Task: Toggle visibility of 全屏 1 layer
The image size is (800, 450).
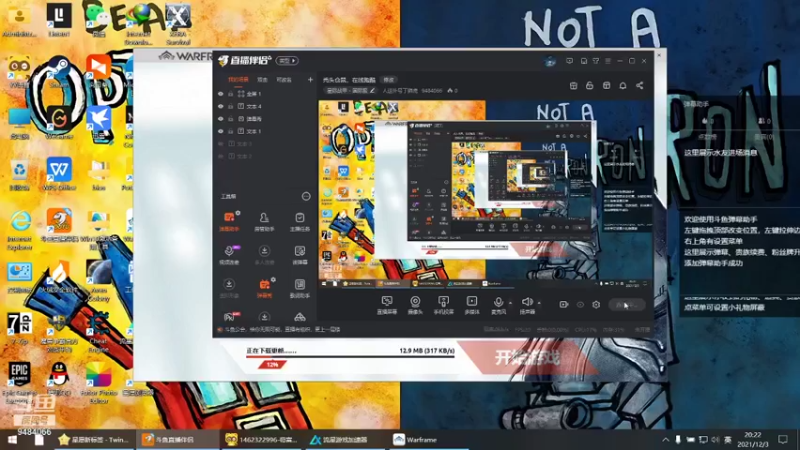Action: tap(221, 94)
